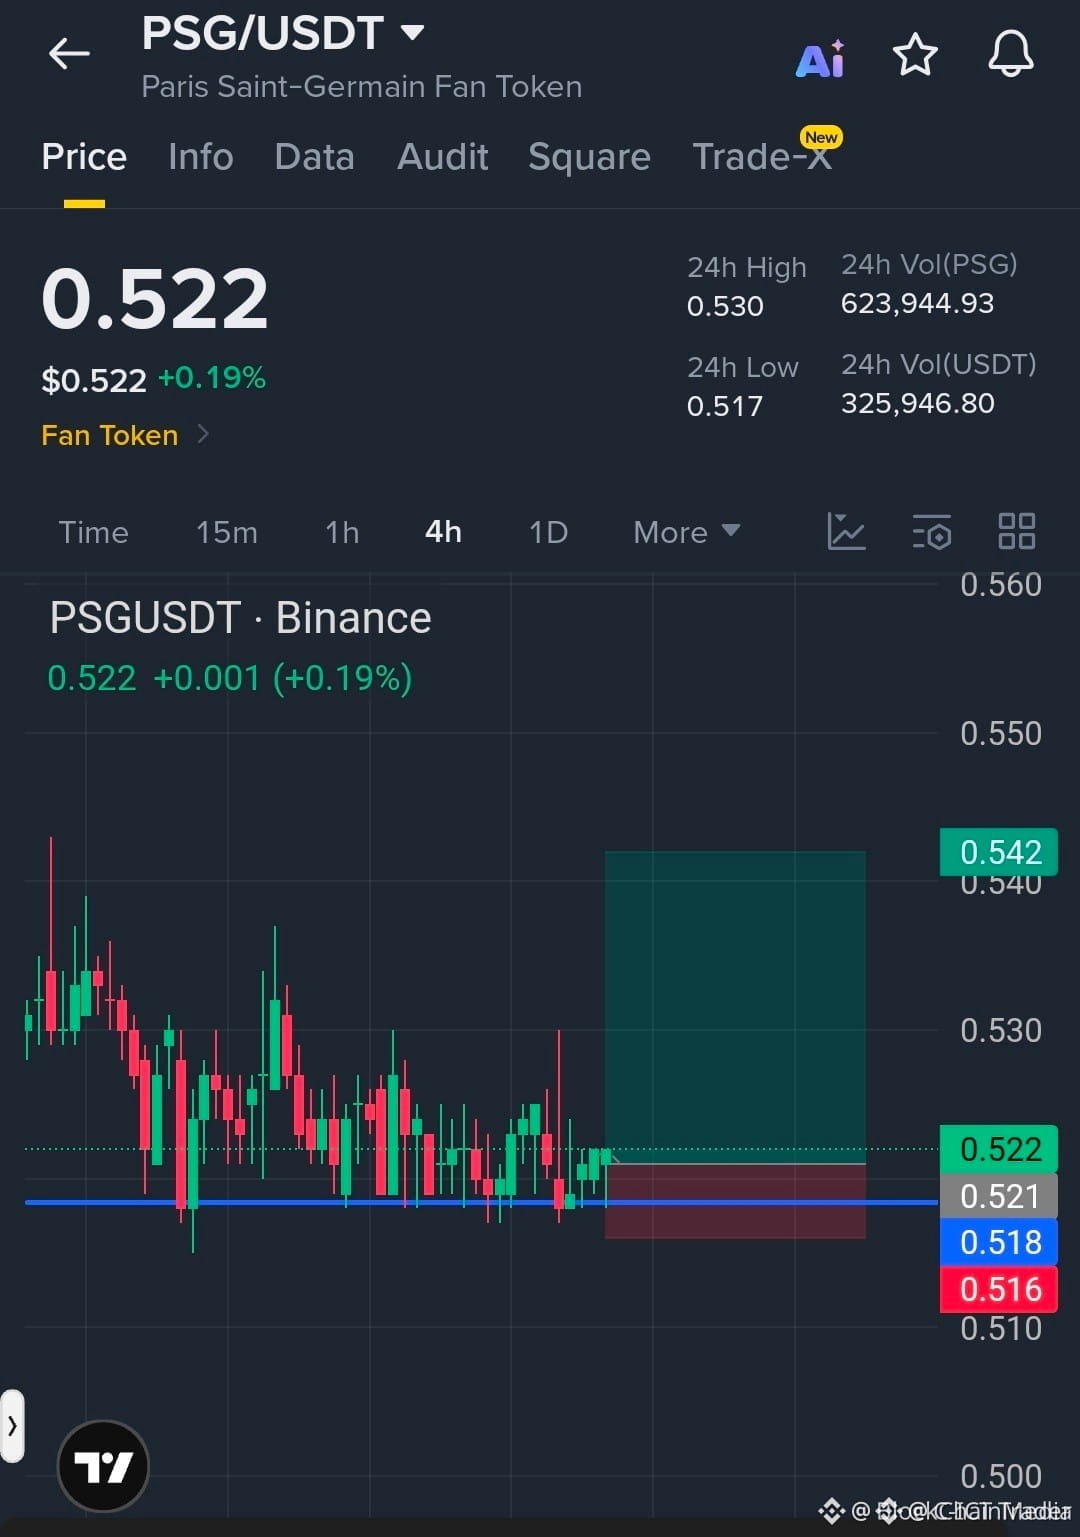Select the 1D interval

point(548,532)
